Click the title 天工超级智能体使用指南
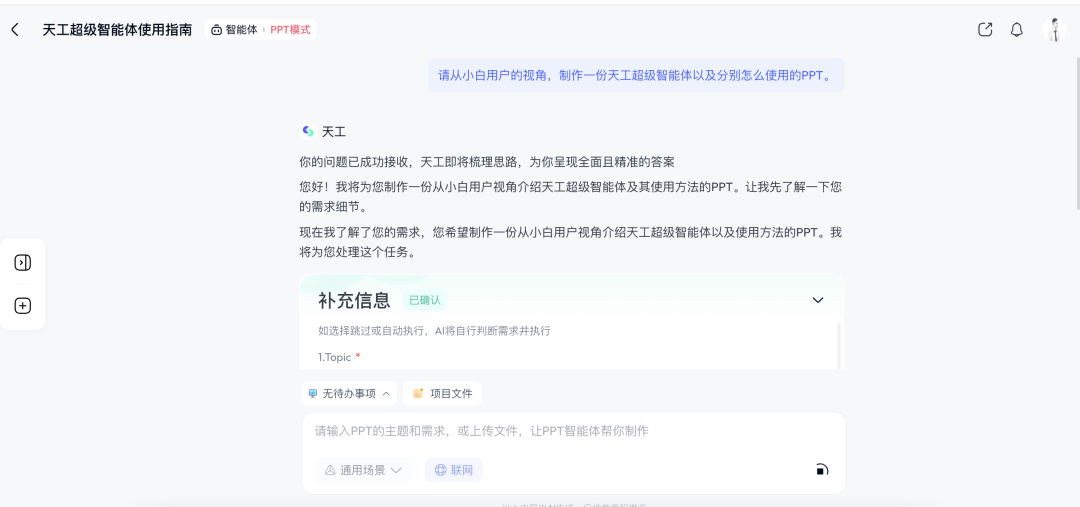 (x=117, y=30)
